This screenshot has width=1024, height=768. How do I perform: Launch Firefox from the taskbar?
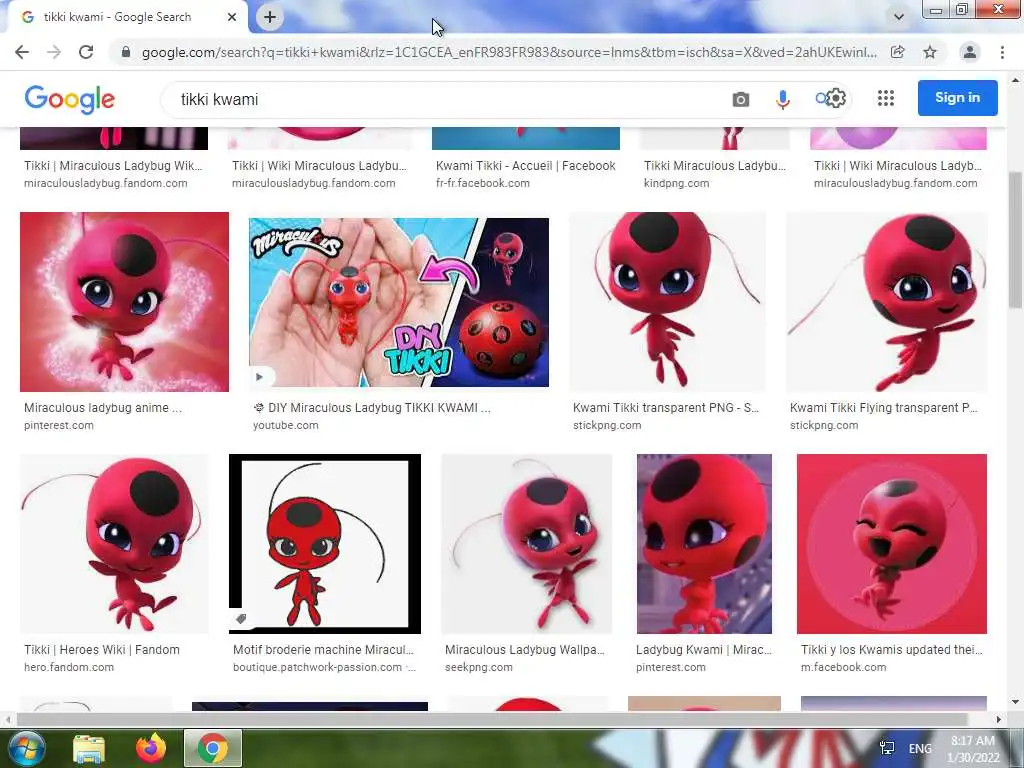click(151, 748)
